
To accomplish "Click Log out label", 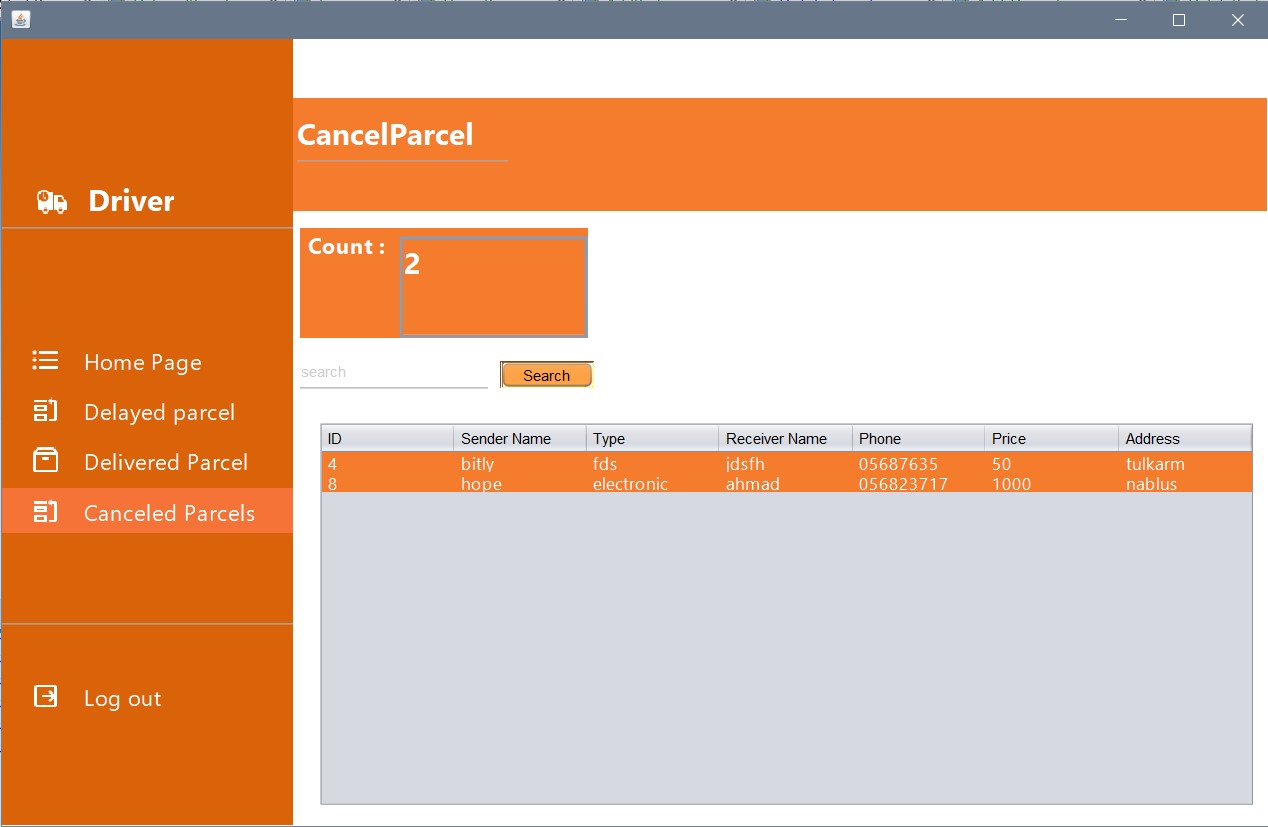I will click(x=122, y=698).
